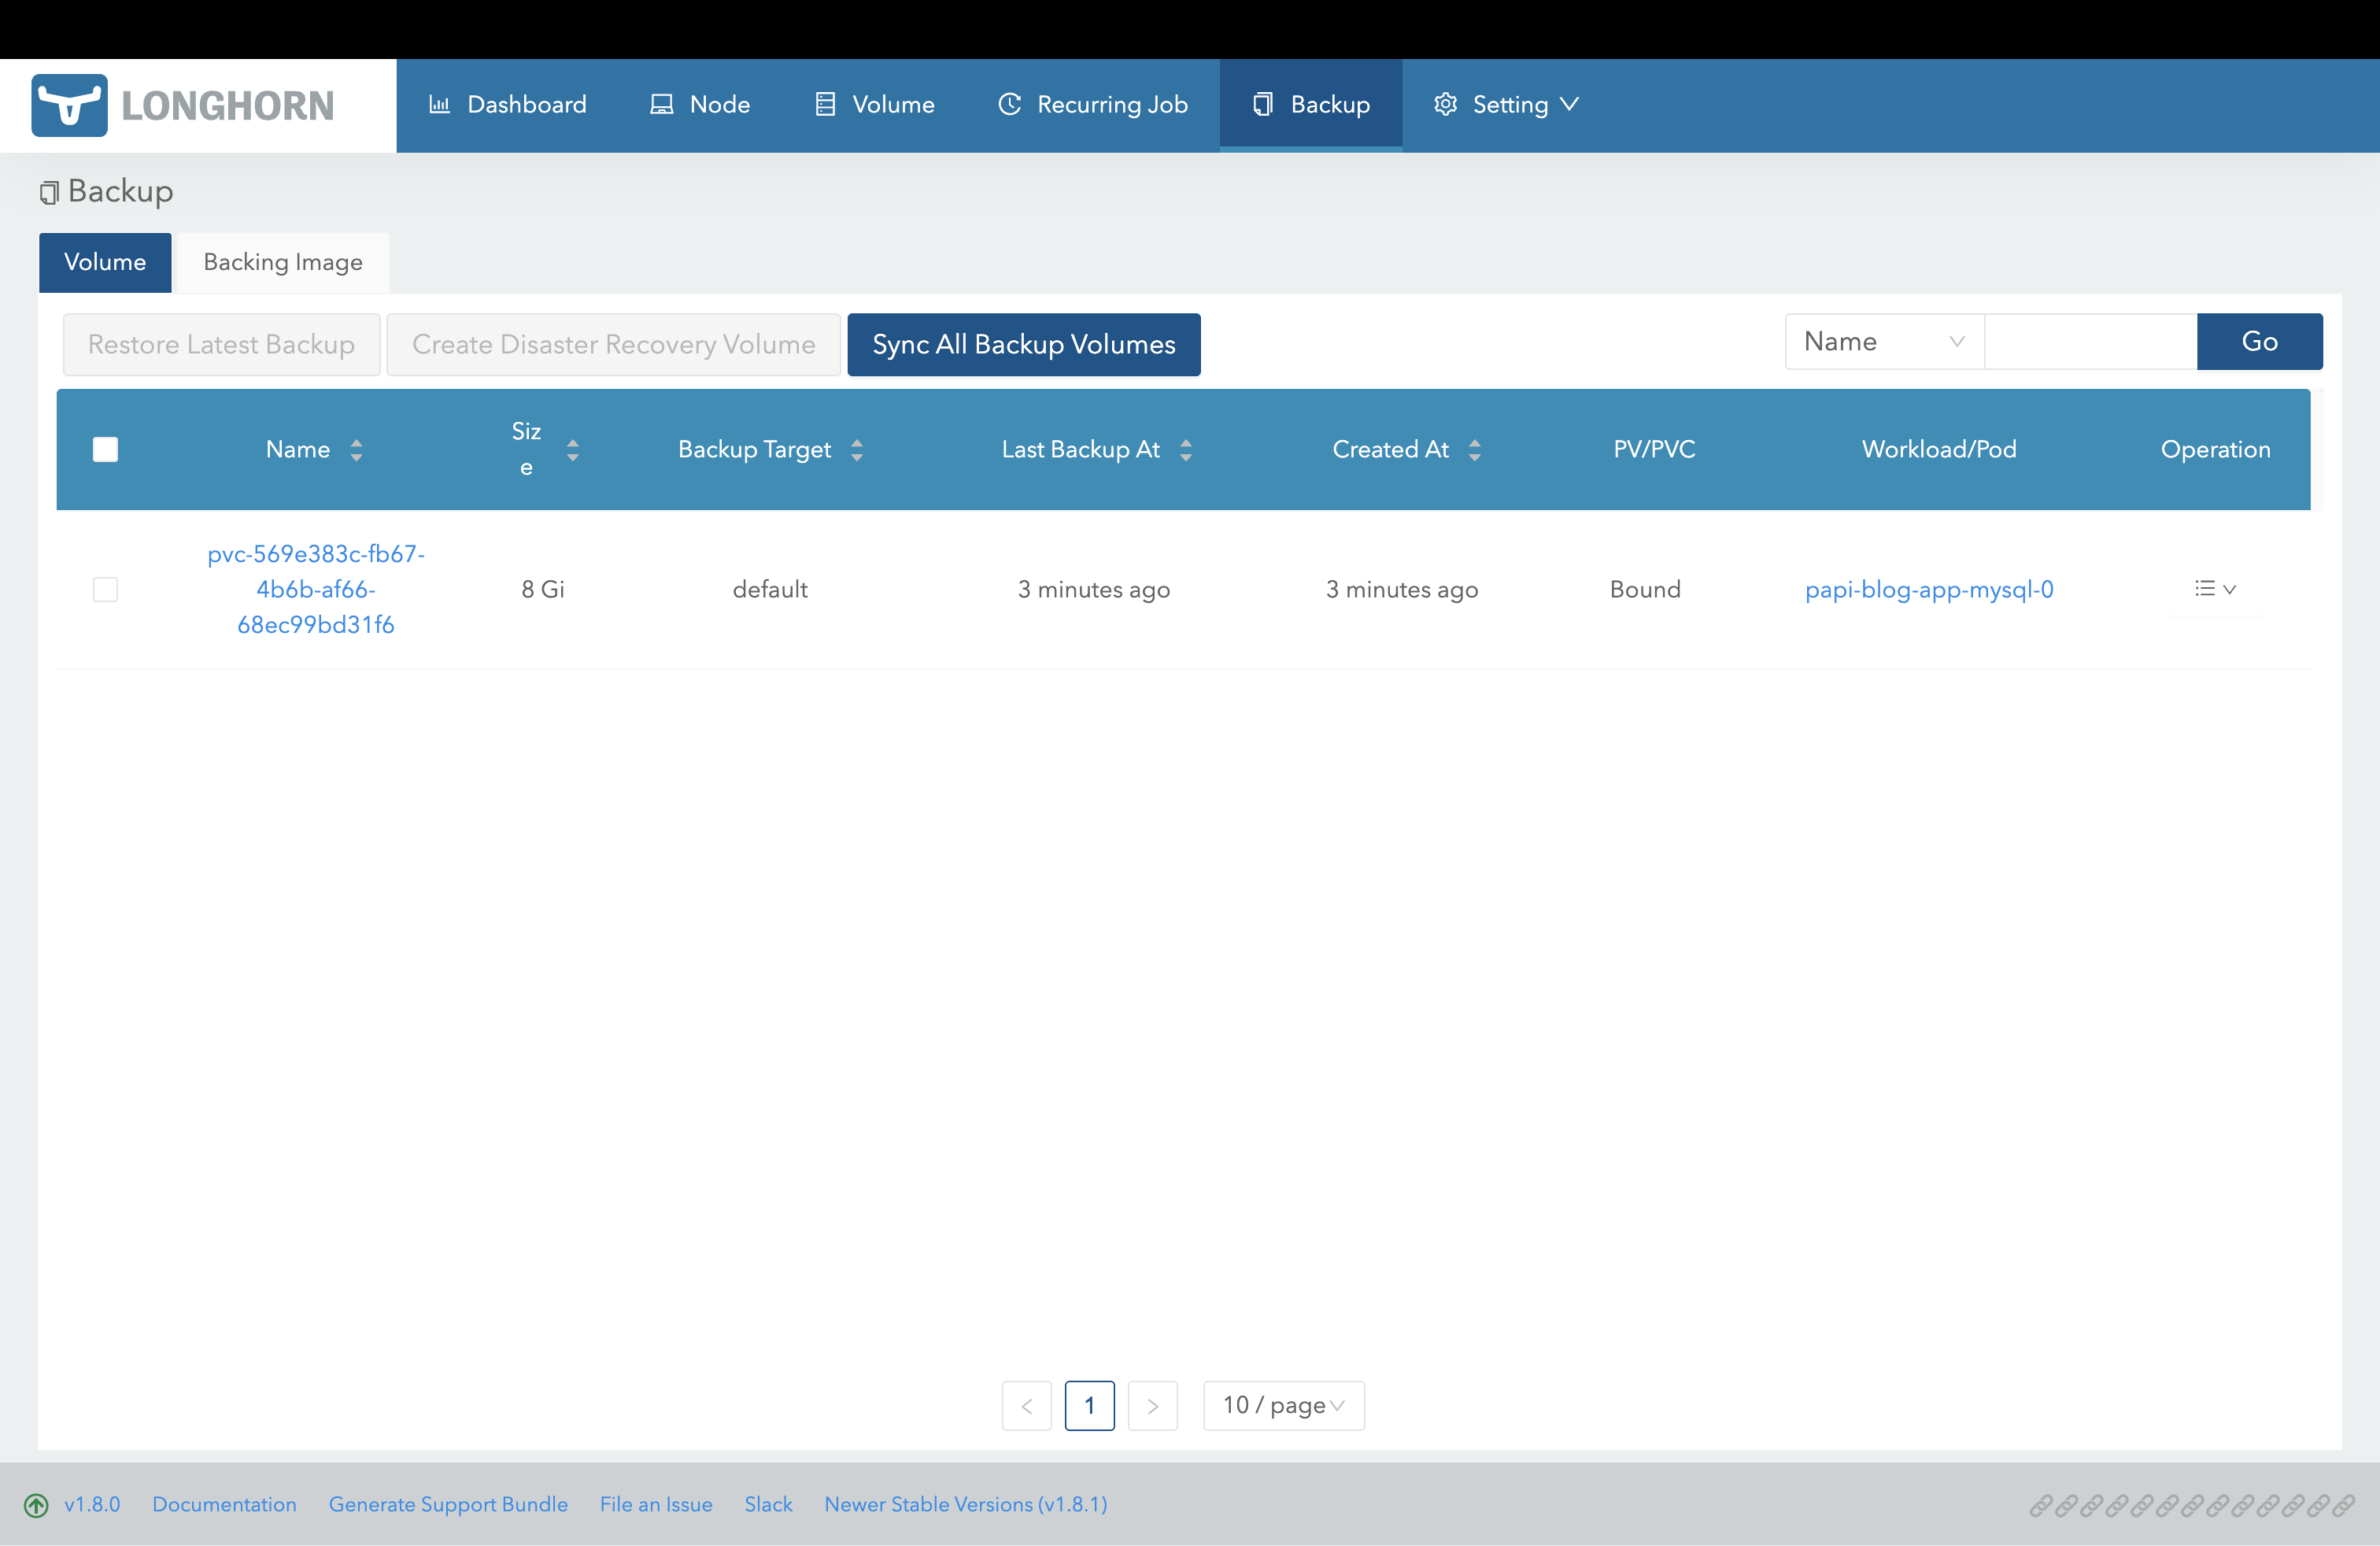Open the Name search field dropdown
This screenshot has height=1546, width=2380.
coord(1883,341)
